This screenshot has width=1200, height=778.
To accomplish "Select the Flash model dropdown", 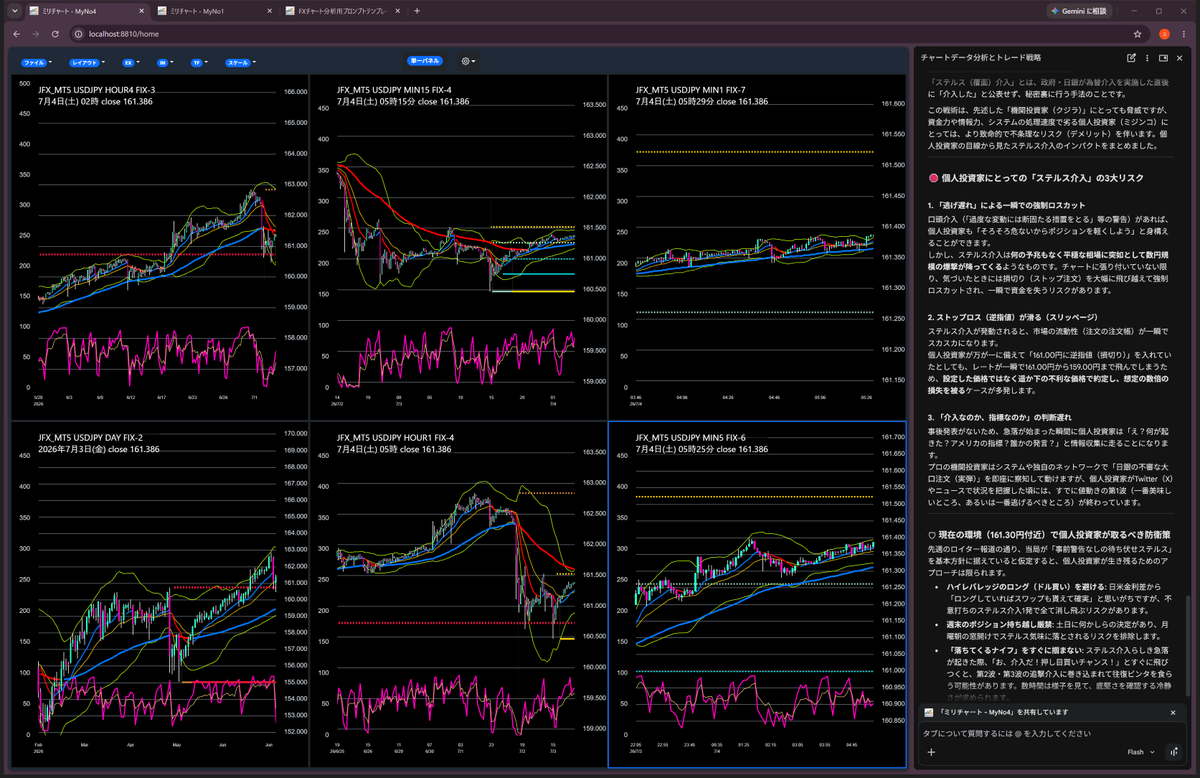I will coord(1140,752).
